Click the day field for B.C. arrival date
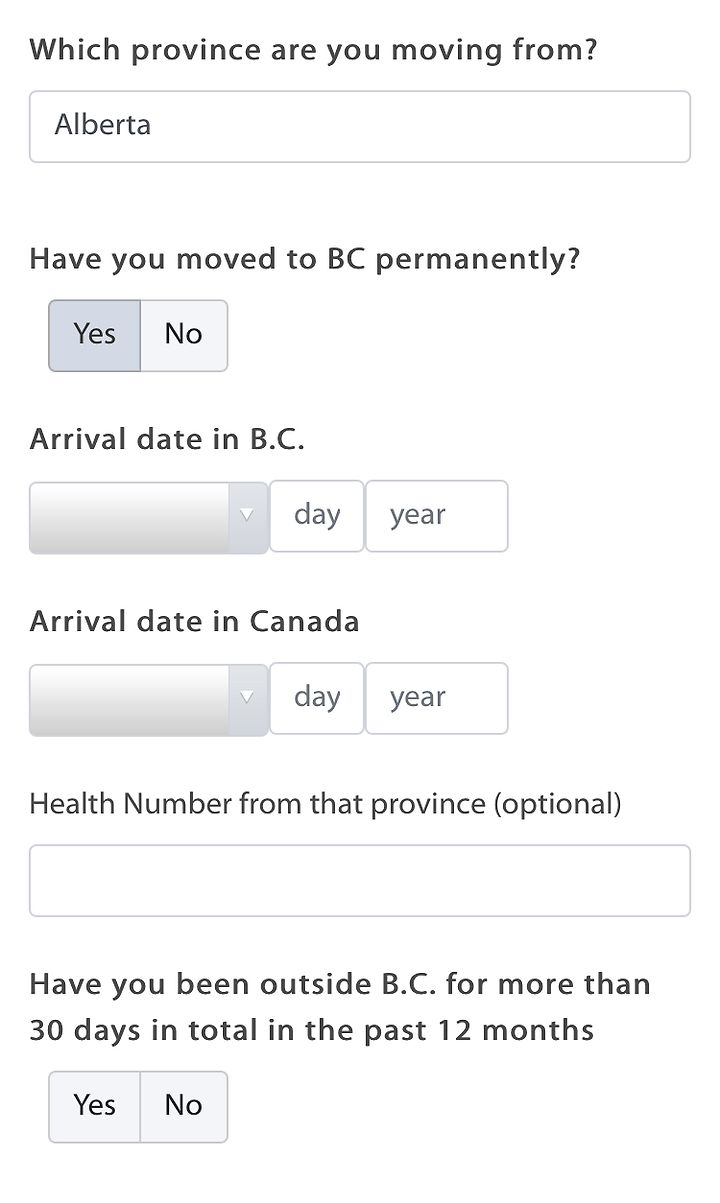 [x=317, y=516]
